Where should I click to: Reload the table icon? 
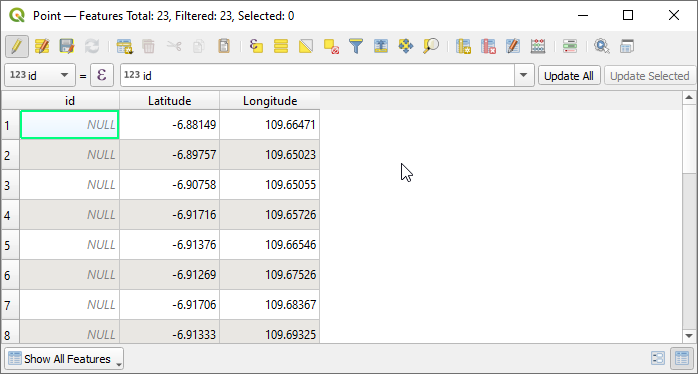[92, 46]
